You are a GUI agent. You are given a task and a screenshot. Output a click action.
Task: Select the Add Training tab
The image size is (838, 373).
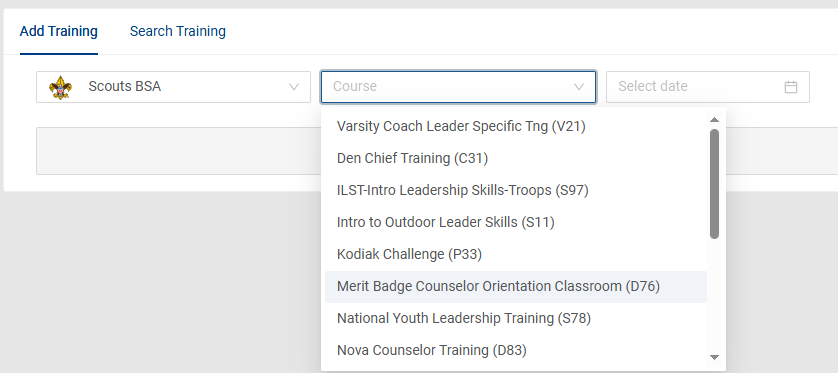pos(59,31)
